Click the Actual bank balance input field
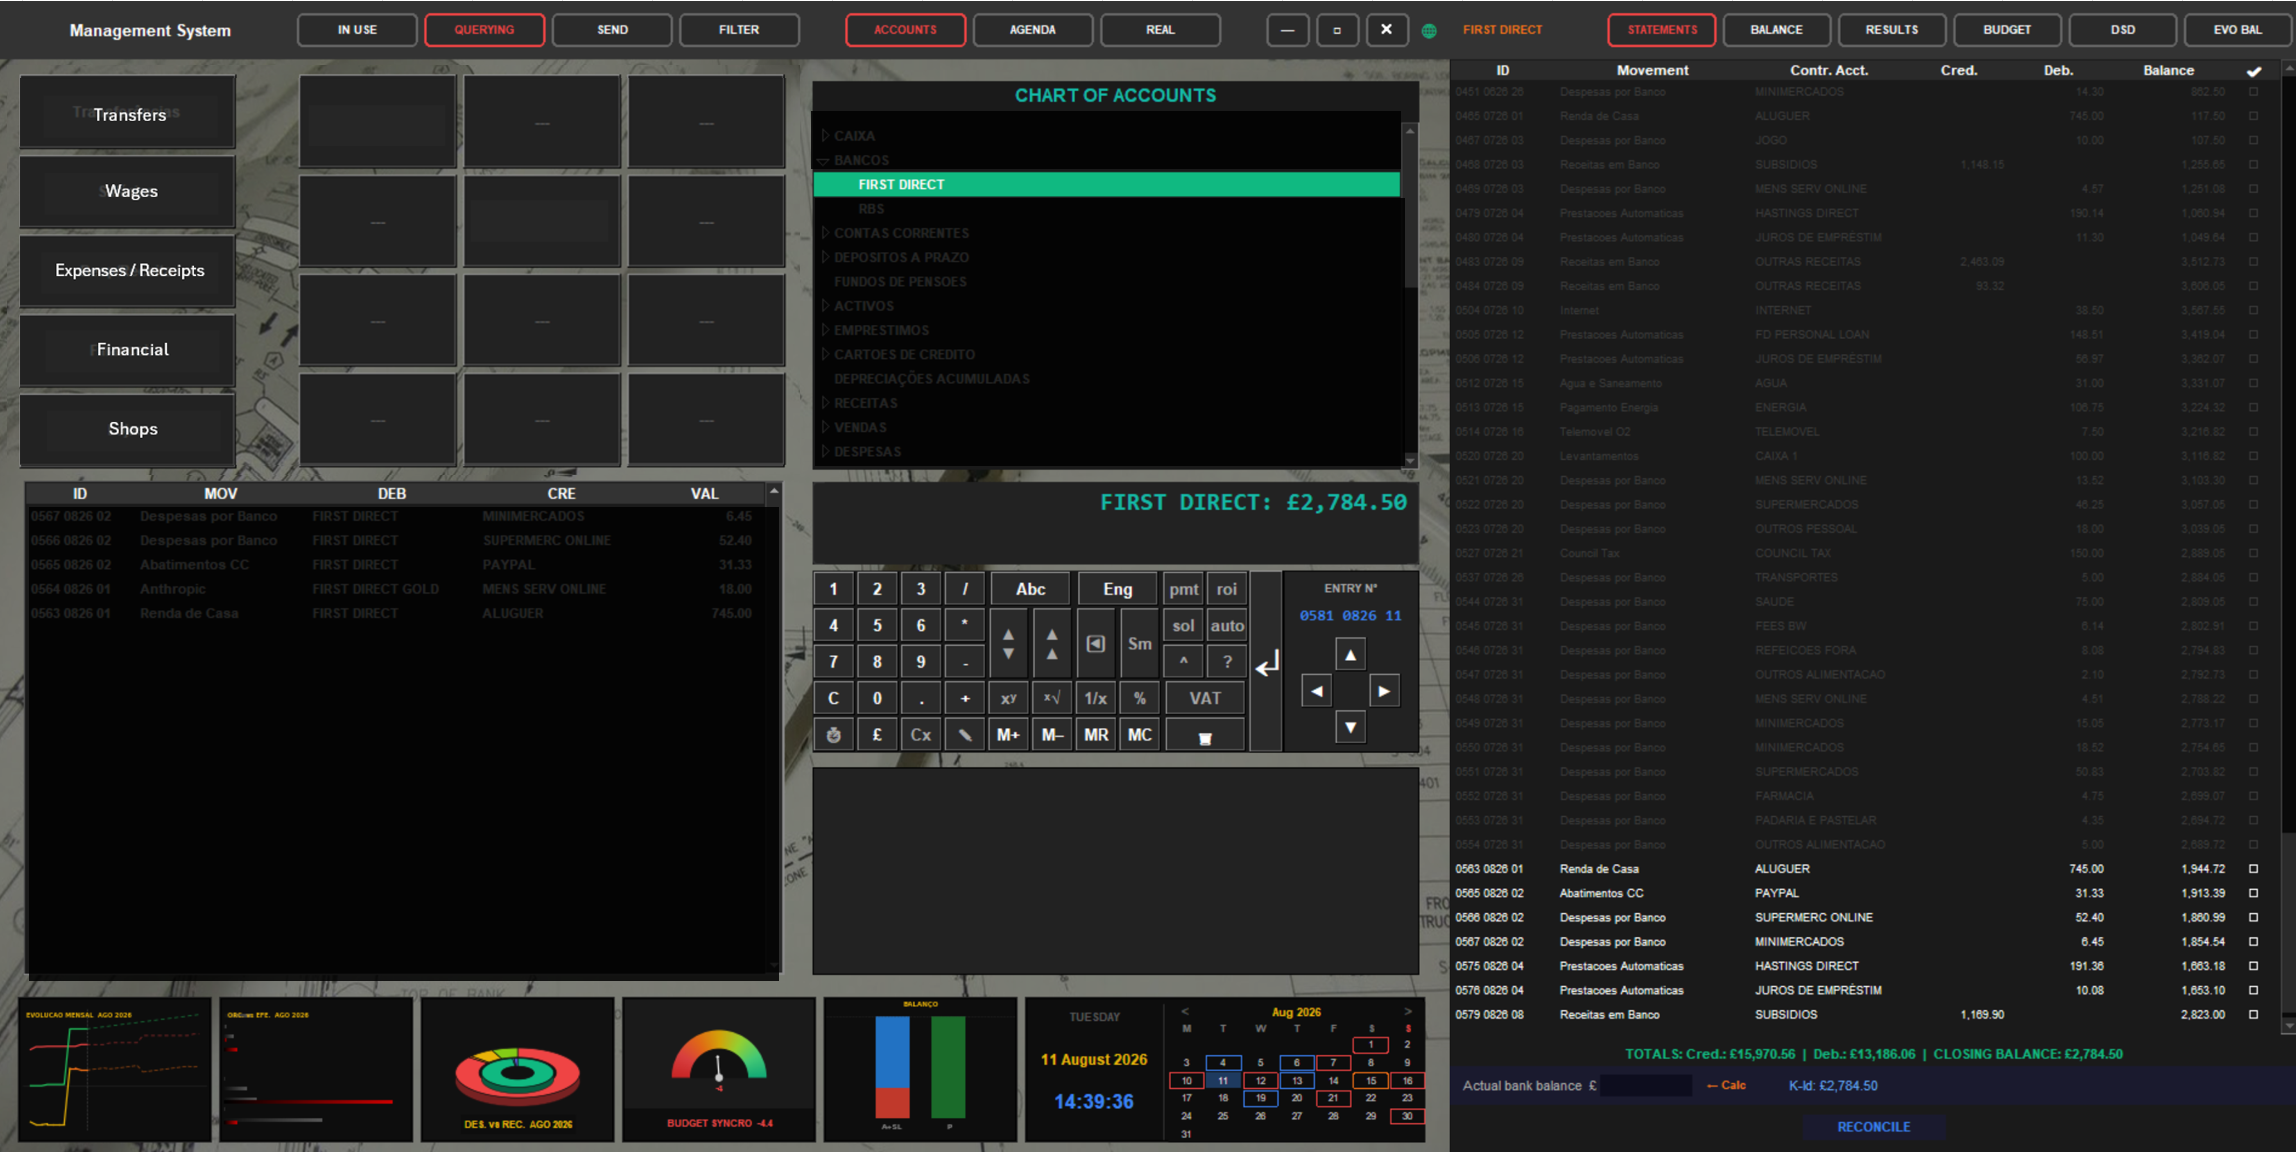 tap(1646, 1086)
